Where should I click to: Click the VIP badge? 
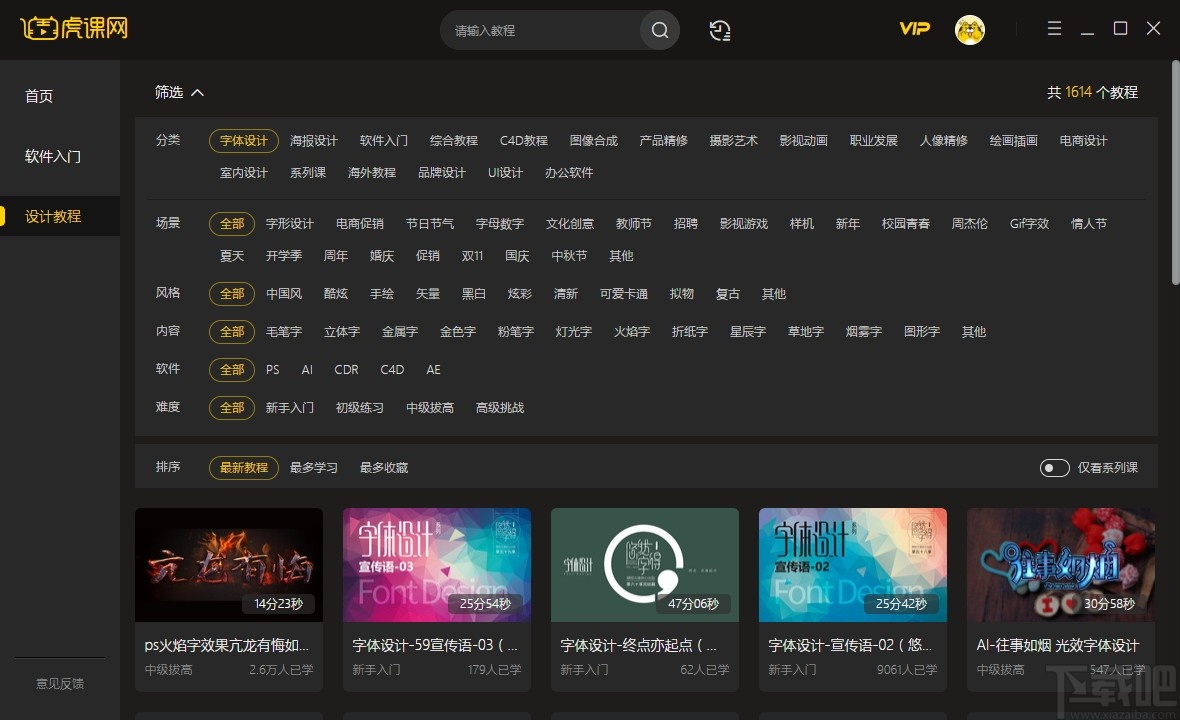click(913, 29)
